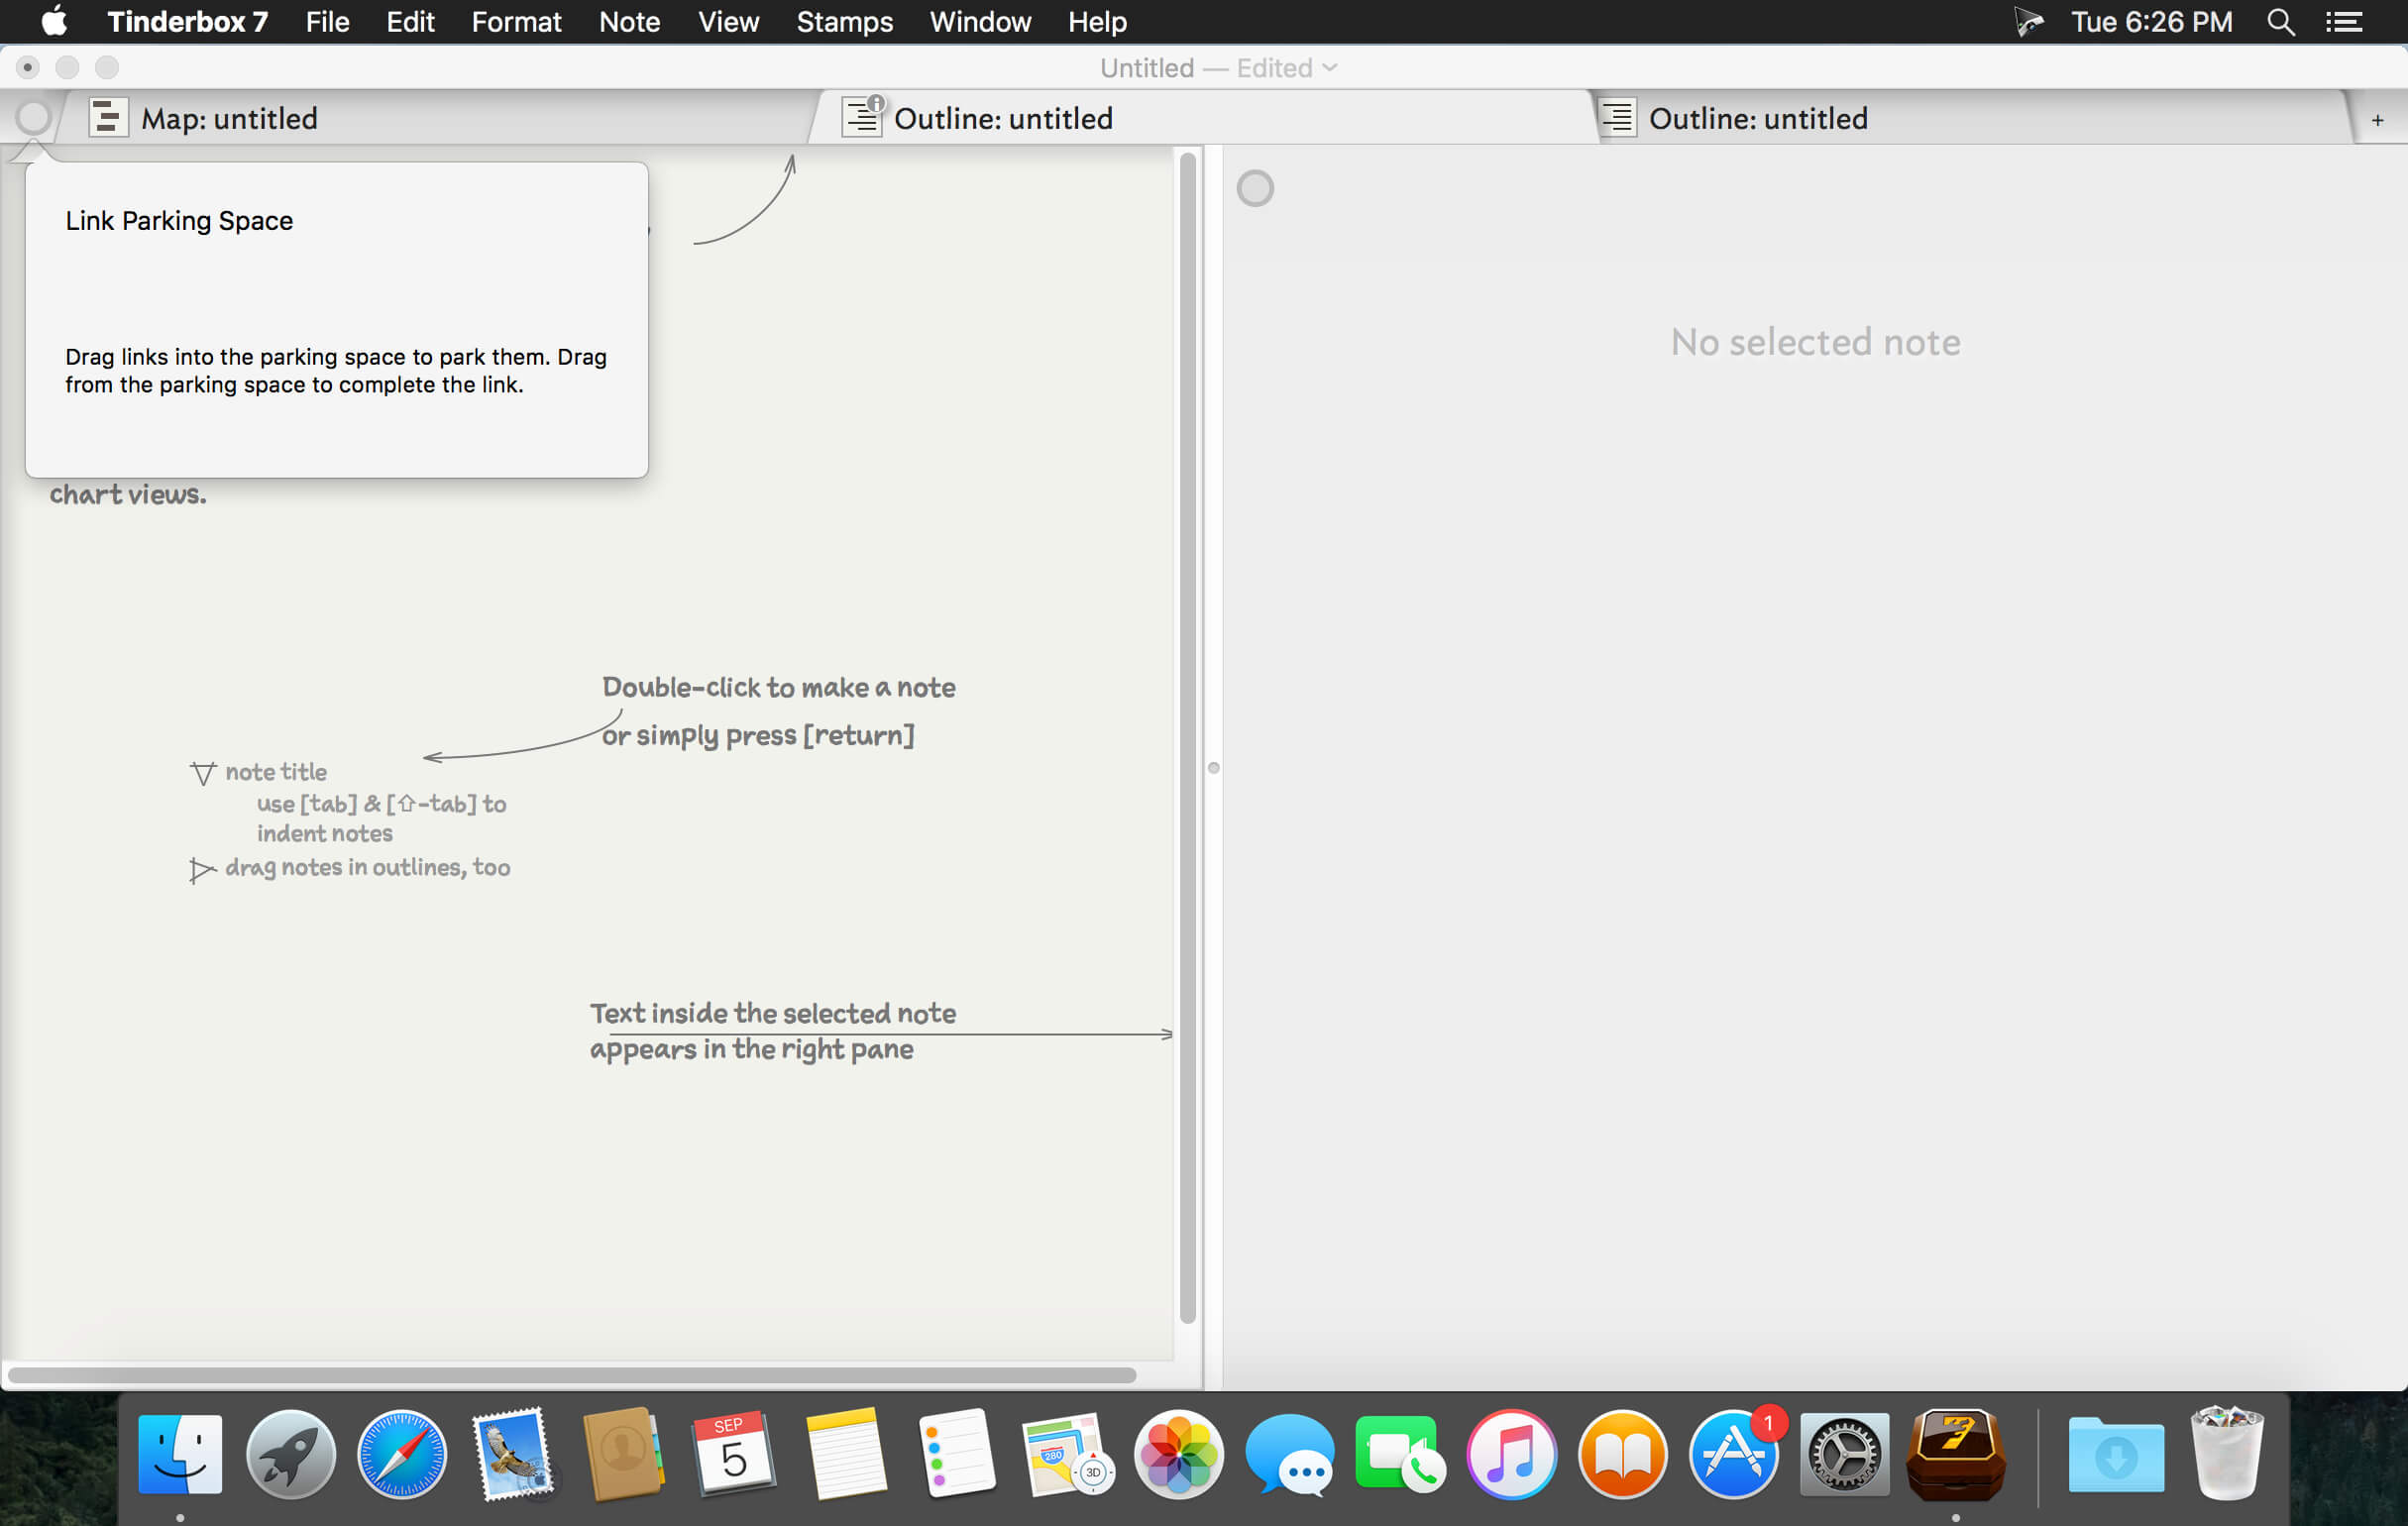
Task: Open Notification Center icon in menu bar
Action: pos(2343,22)
